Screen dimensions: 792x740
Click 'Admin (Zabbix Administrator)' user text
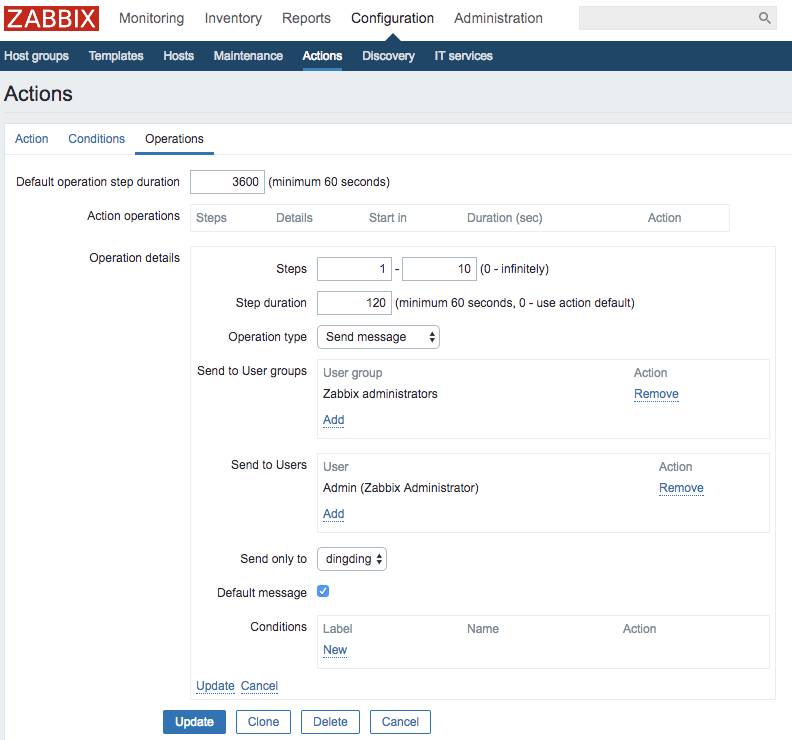pyautogui.click(x=401, y=487)
